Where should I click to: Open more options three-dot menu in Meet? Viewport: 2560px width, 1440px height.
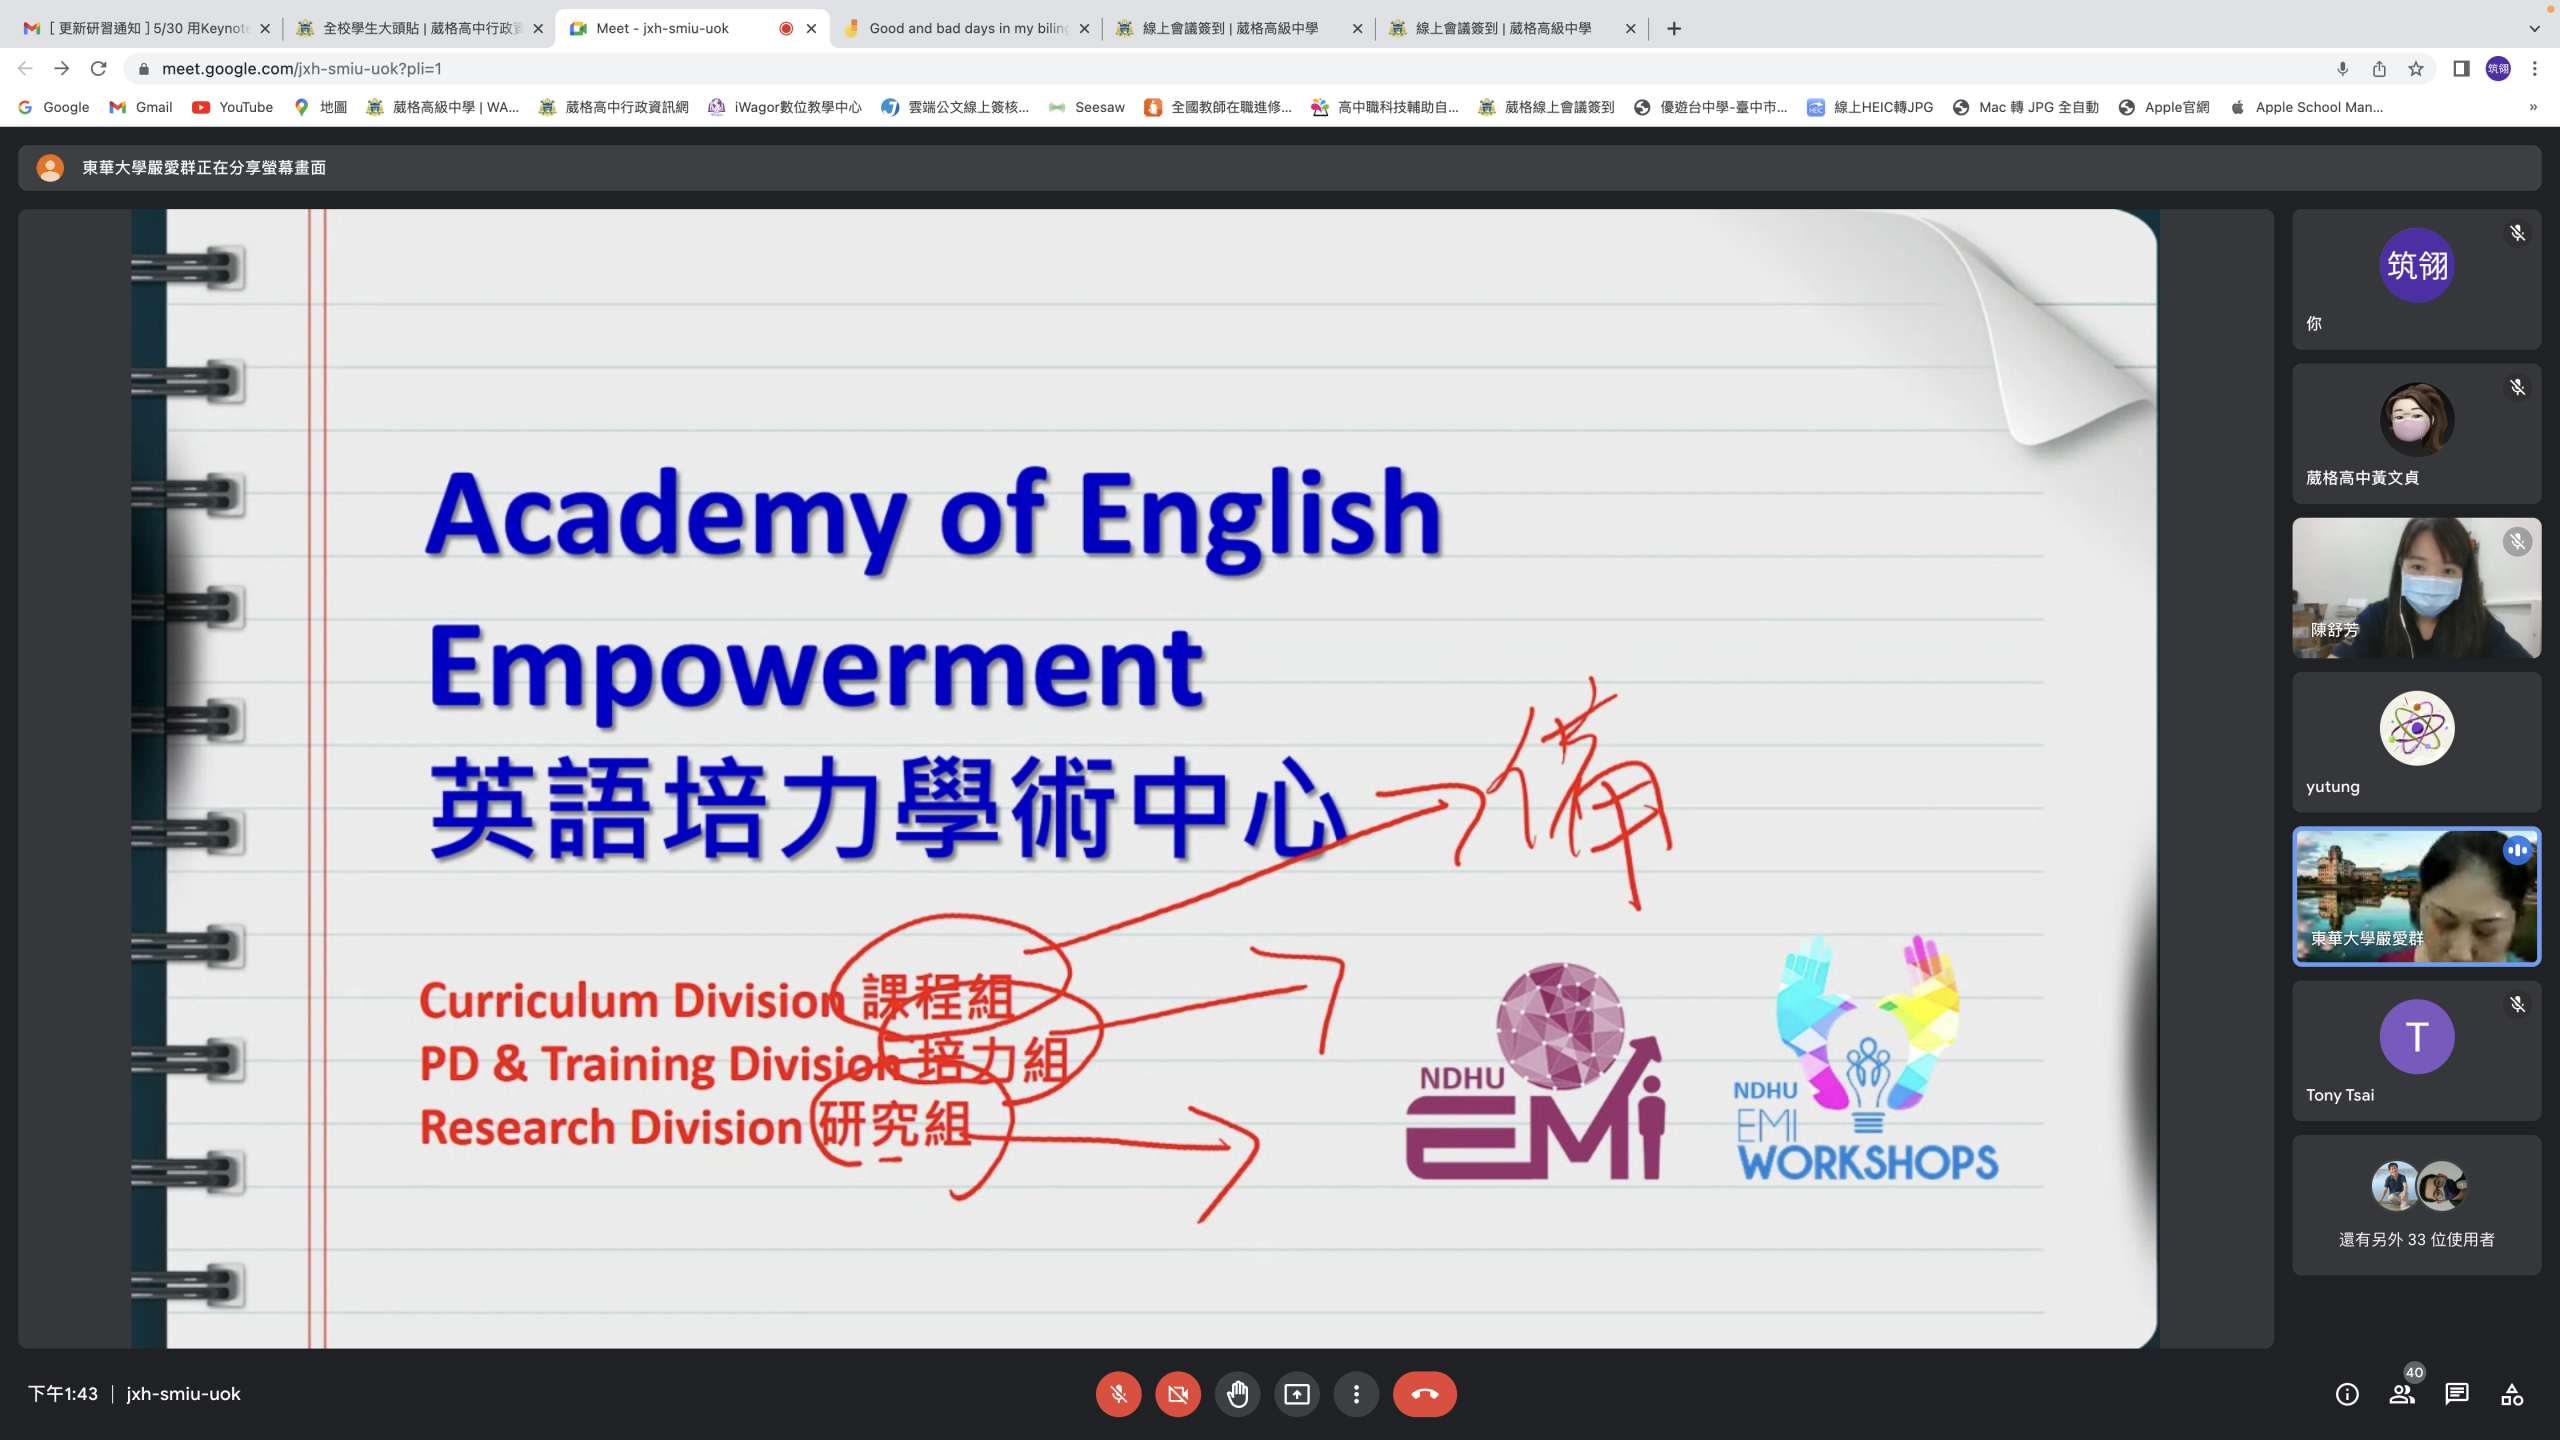1356,1394
